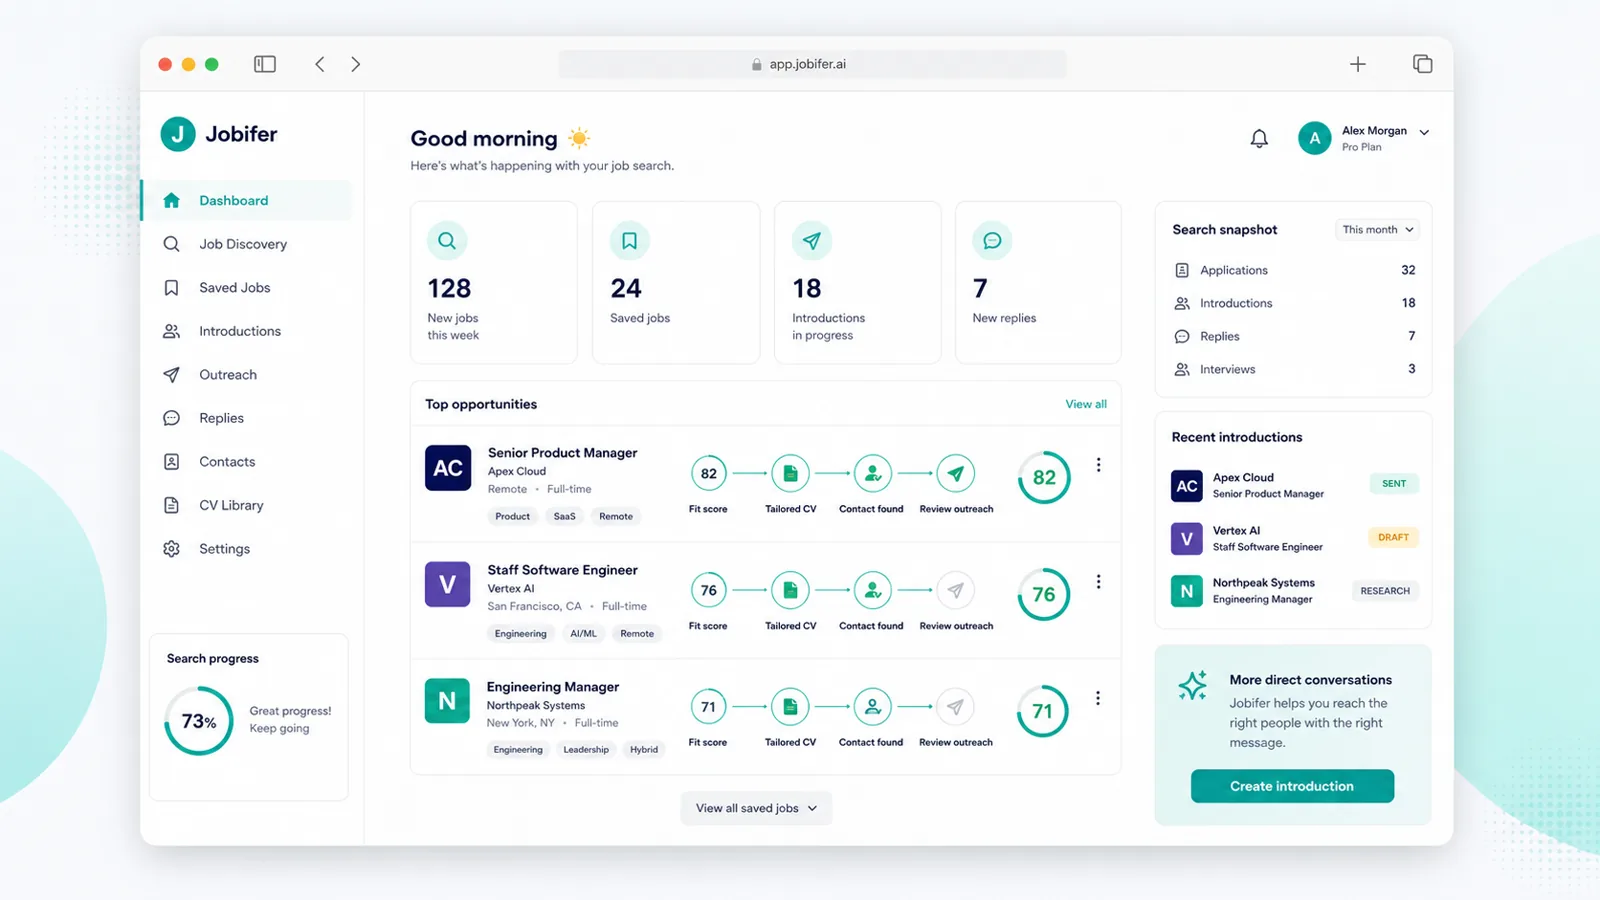Click the large 71 score ring
This screenshot has height=900, width=1600.
(x=1043, y=711)
